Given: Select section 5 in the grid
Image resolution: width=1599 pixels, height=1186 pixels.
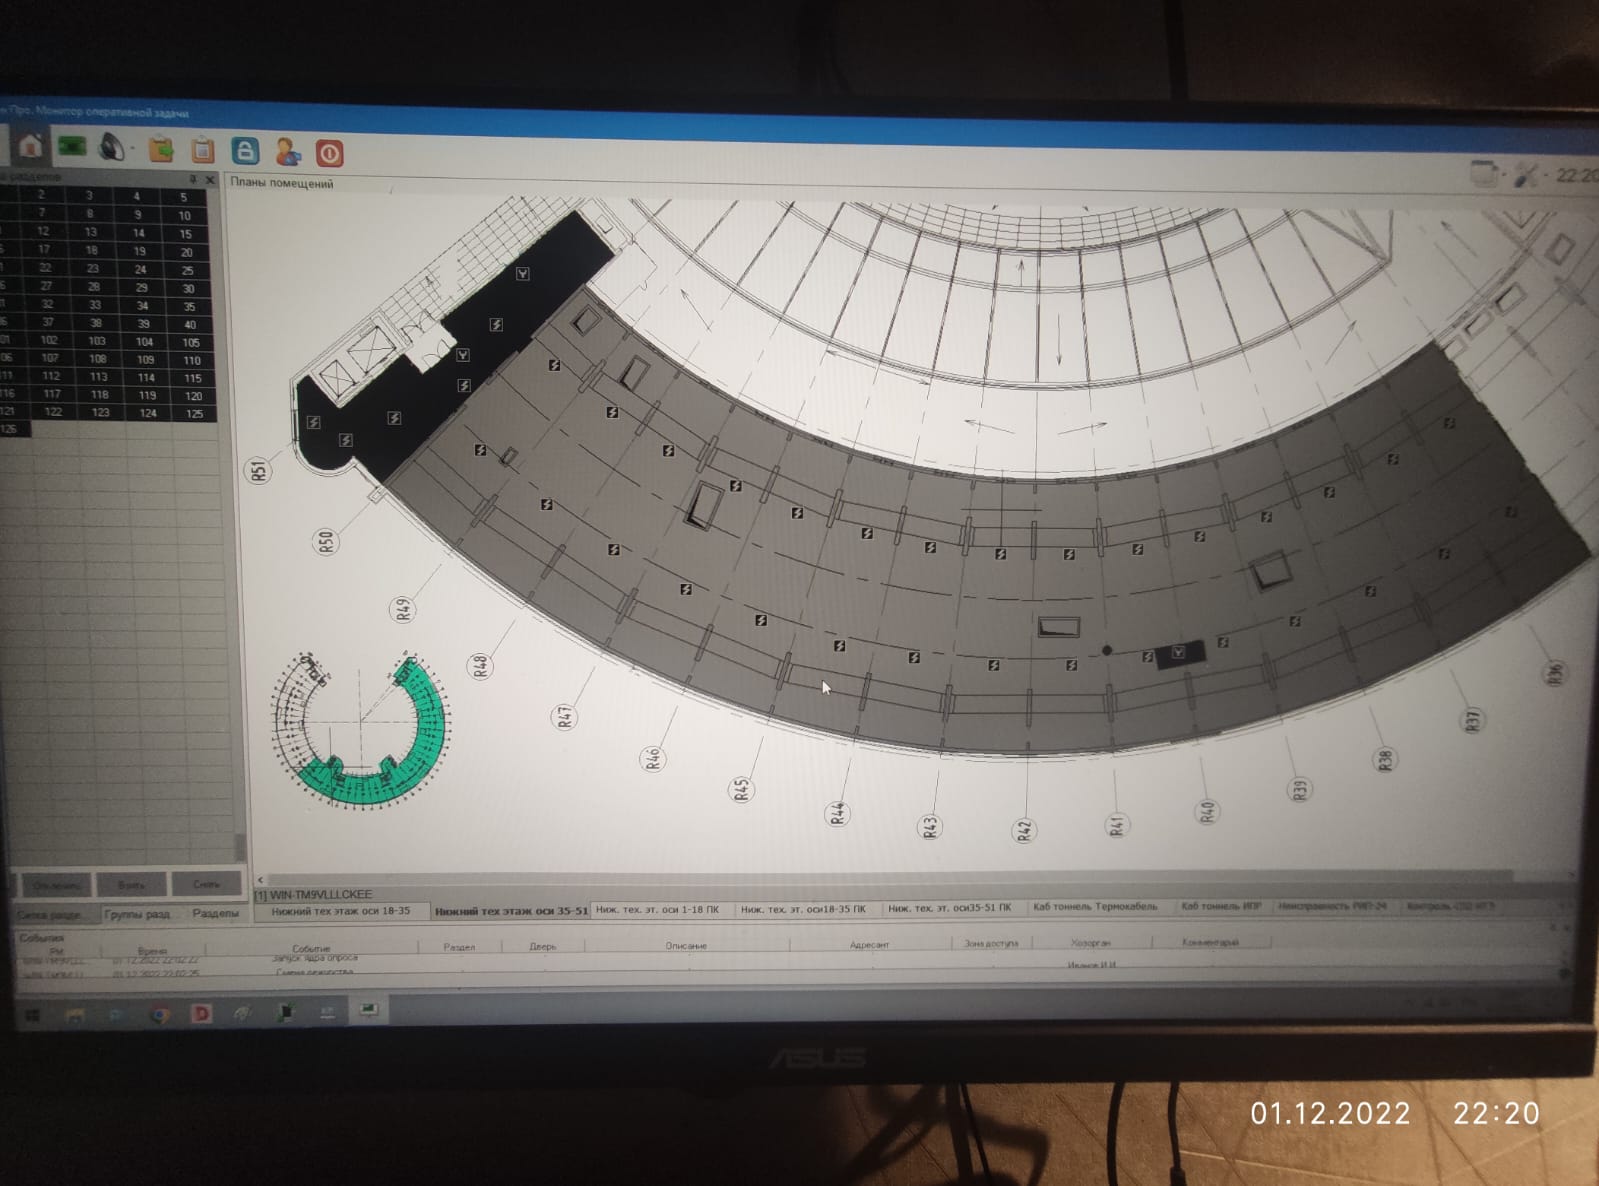Looking at the screenshot, I should click(184, 197).
